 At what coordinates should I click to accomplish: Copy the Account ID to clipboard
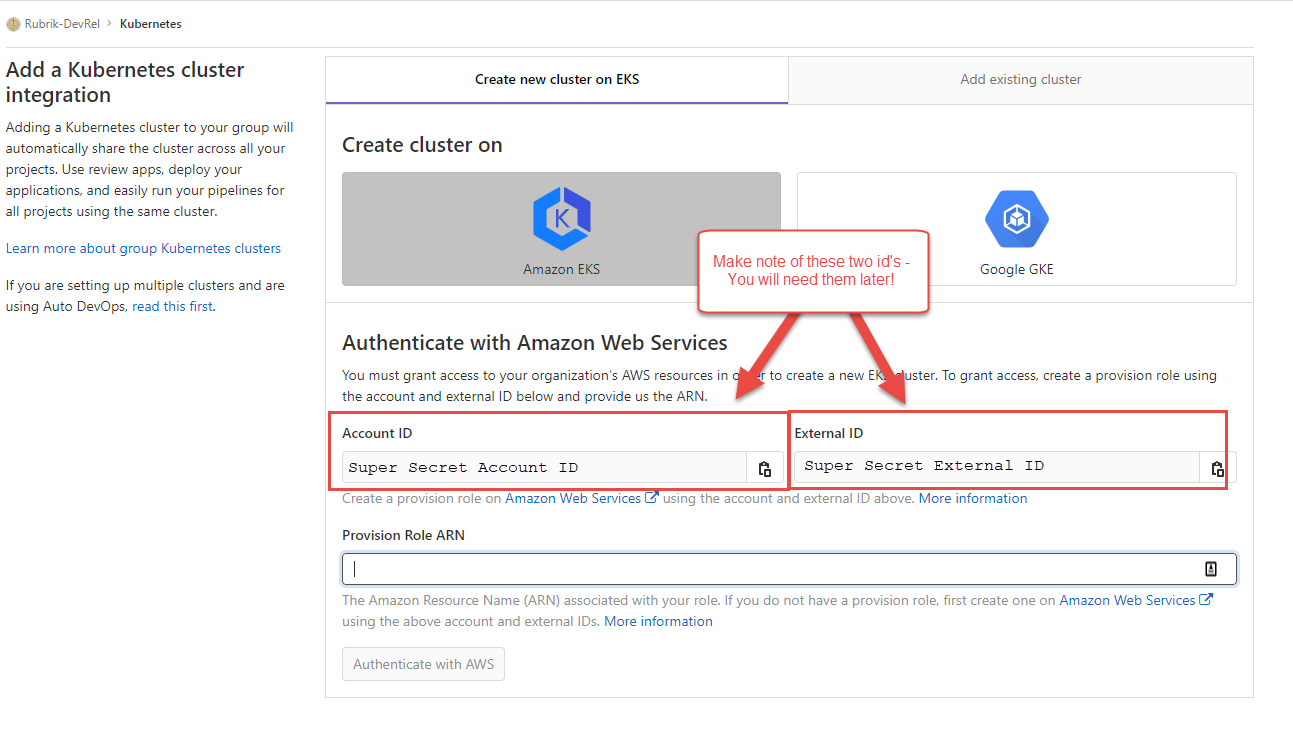(x=765, y=468)
